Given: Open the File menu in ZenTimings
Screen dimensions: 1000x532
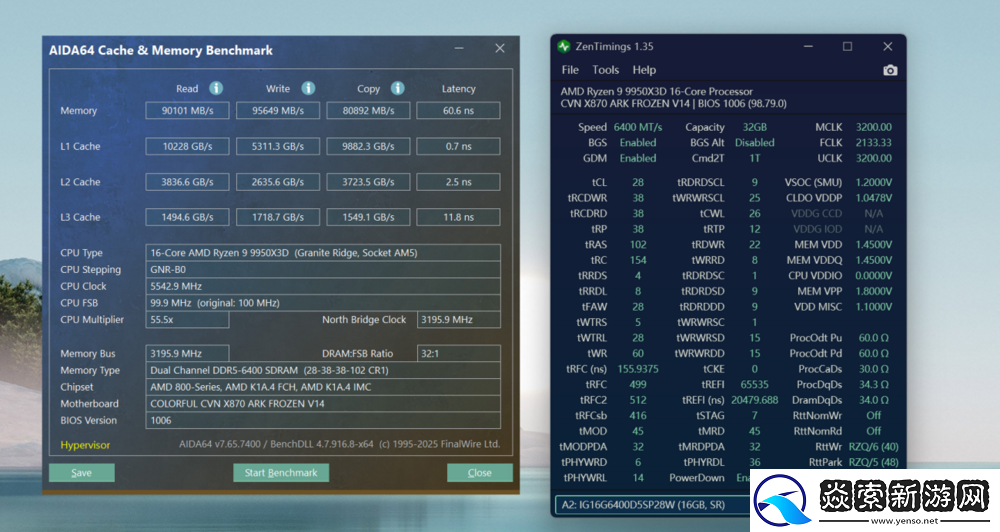Looking at the screenshot, I should [570, 70].
